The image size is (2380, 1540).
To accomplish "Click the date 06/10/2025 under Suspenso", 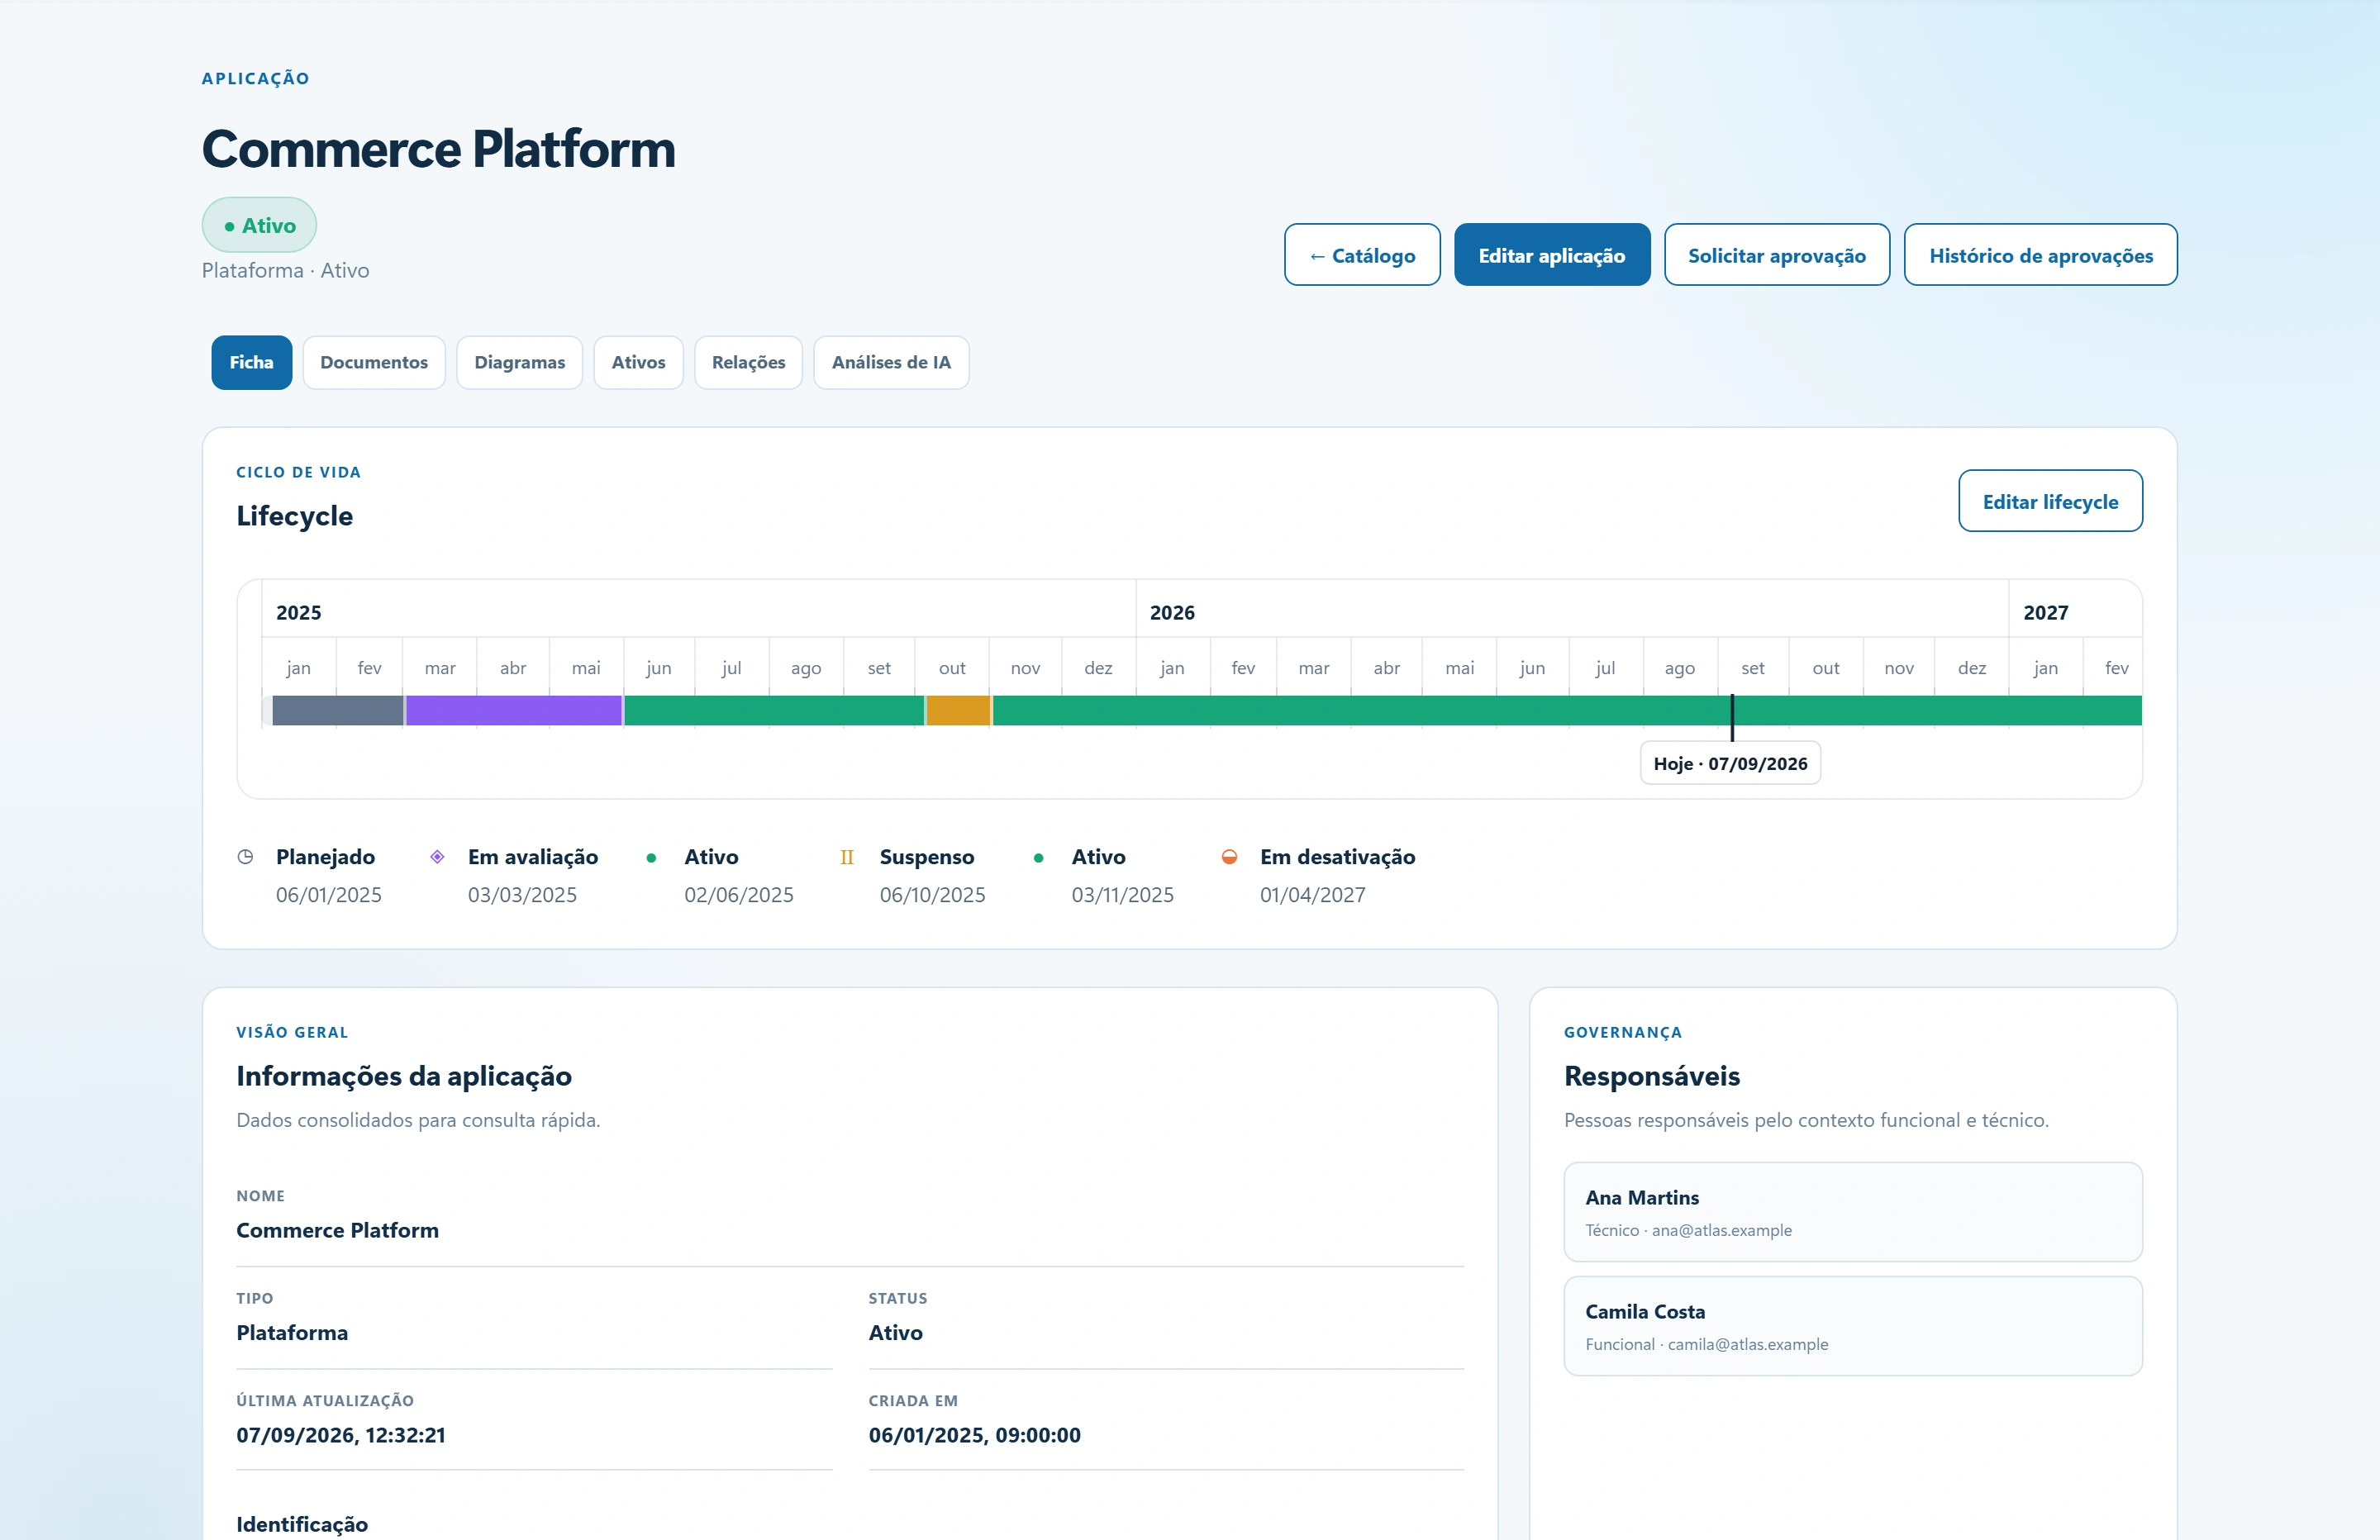I will pyautogui.click(x=932, y=895).
